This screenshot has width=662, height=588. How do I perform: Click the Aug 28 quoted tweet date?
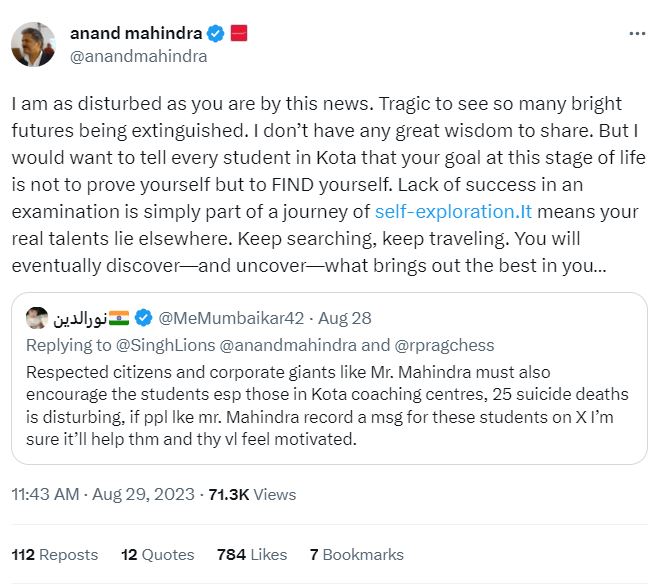pyautogui.click(x=347, y=318)
